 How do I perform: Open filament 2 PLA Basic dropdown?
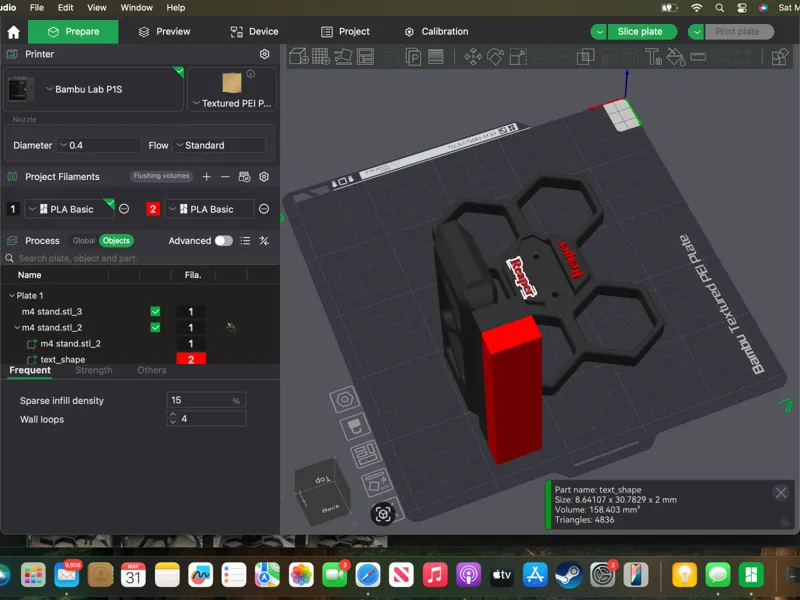click(209, 209)
